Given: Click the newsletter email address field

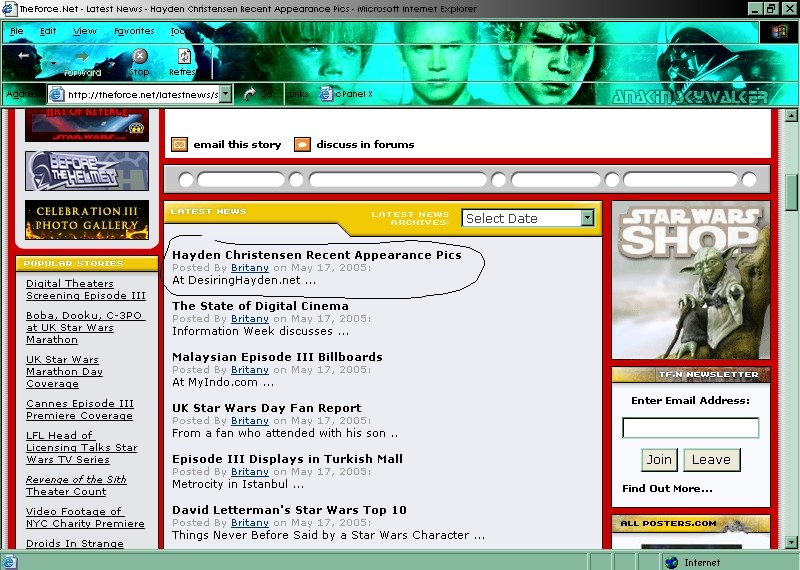Looking at the screenshot, I should click(x=690, y=428).
